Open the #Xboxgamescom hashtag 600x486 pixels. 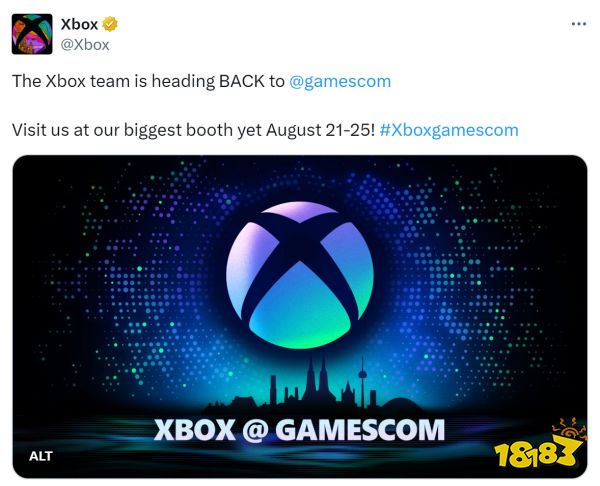pos(449,130)
